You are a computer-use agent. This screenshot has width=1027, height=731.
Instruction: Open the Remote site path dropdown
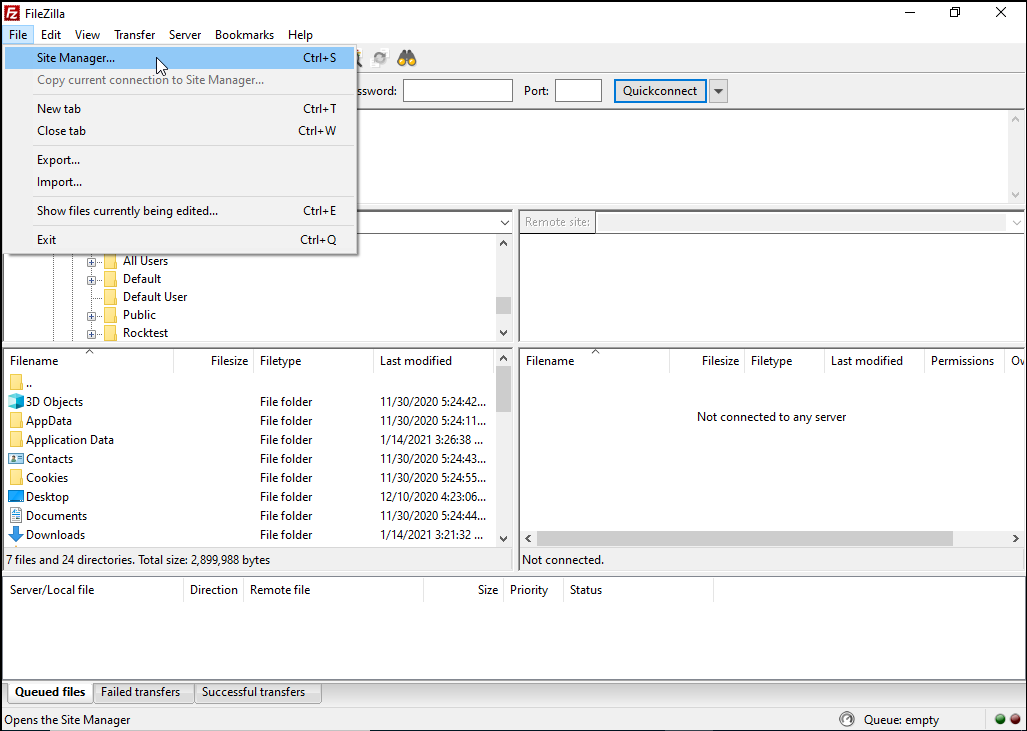[1016, 223]
